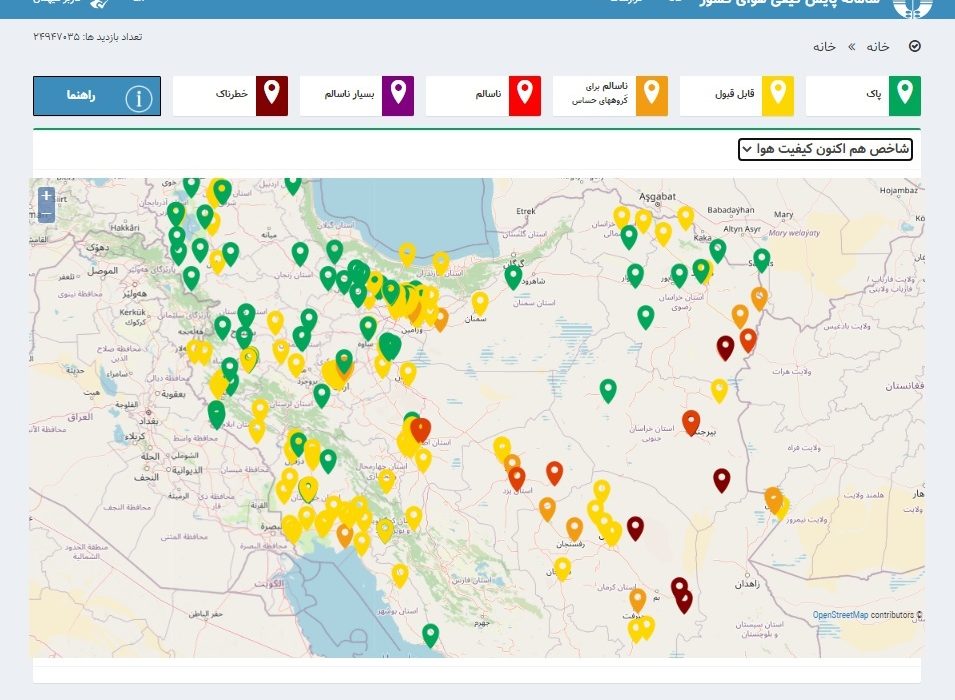Click the dark red خطرناک legend item
Screen dimensions: 955x700
tap(230, 96)
